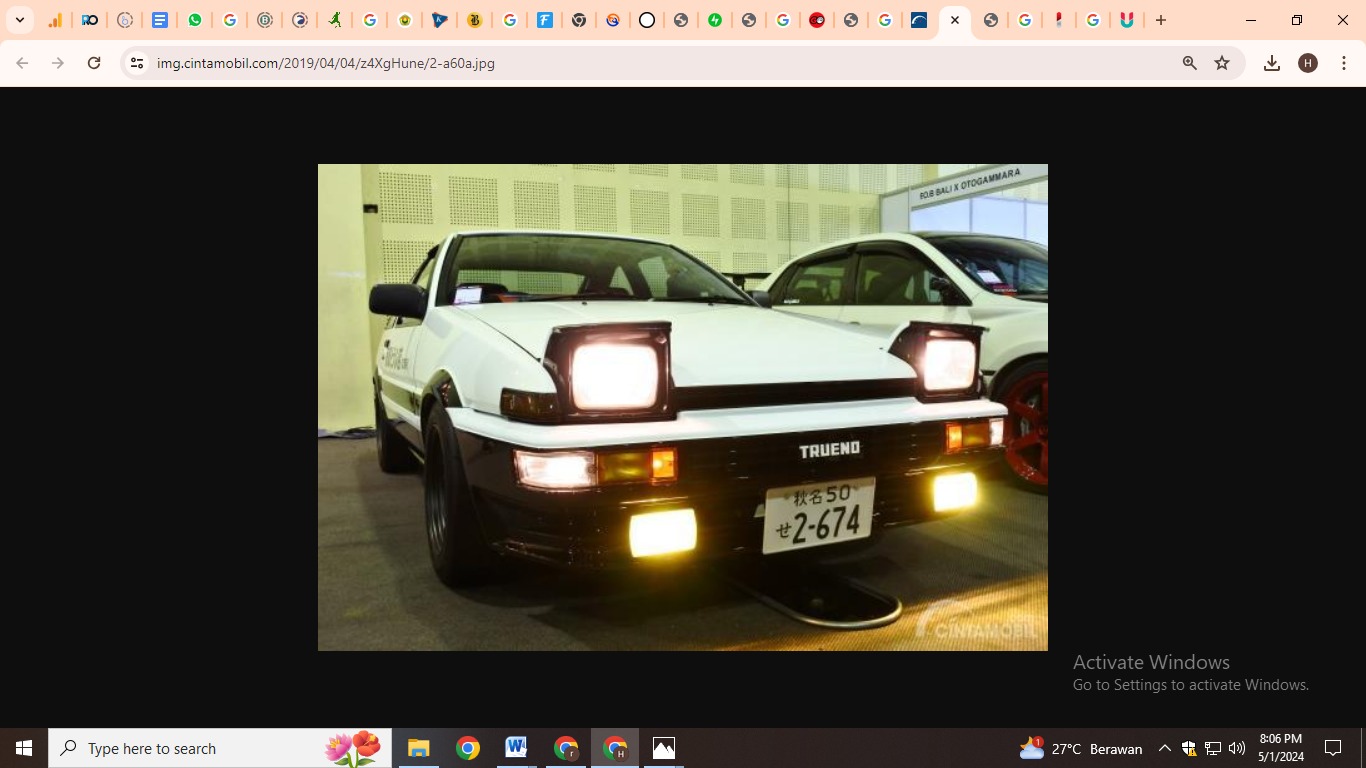
Task: Click the white Toyota Trueno car image
Action: [x=683, y=407]
